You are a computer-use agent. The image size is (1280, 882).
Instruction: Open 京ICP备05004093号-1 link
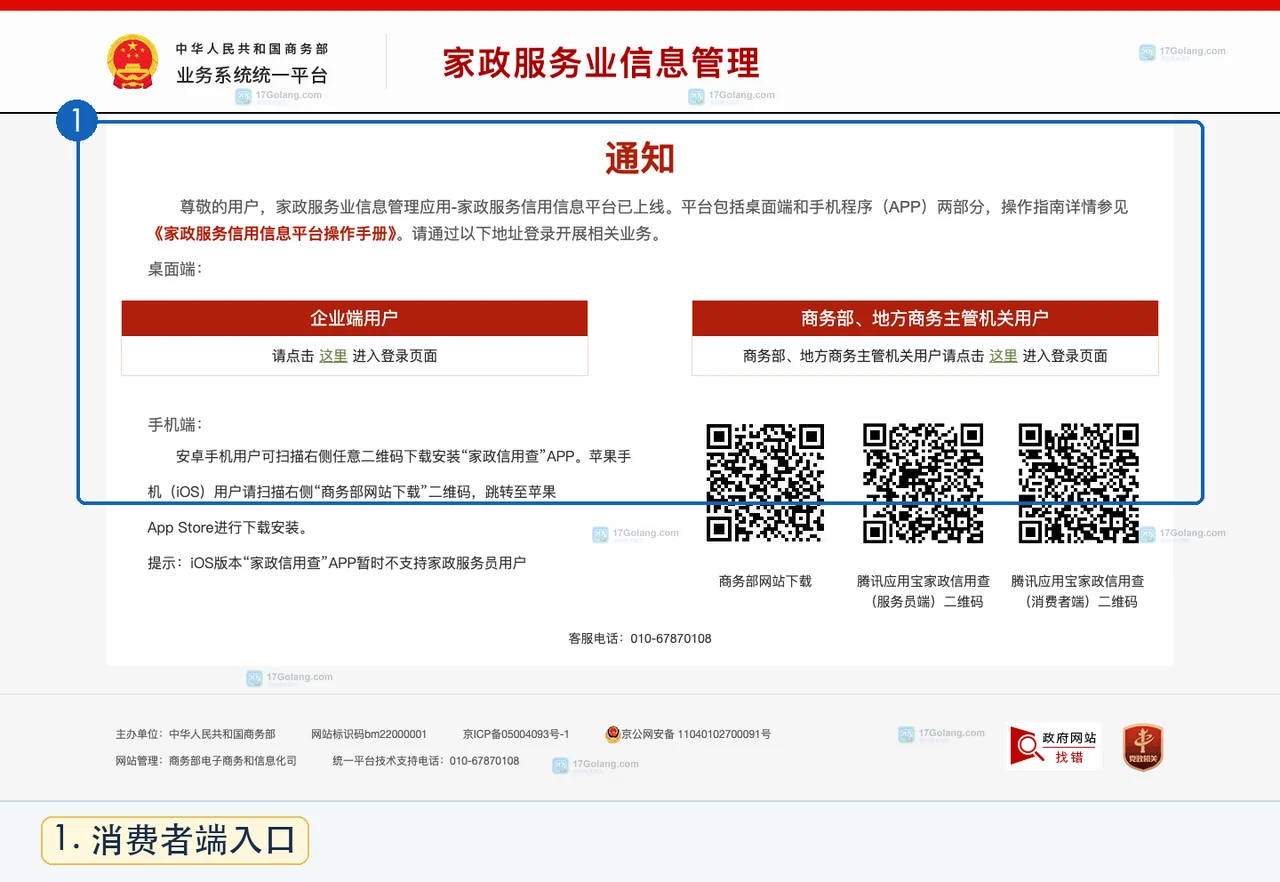[516, 734]
